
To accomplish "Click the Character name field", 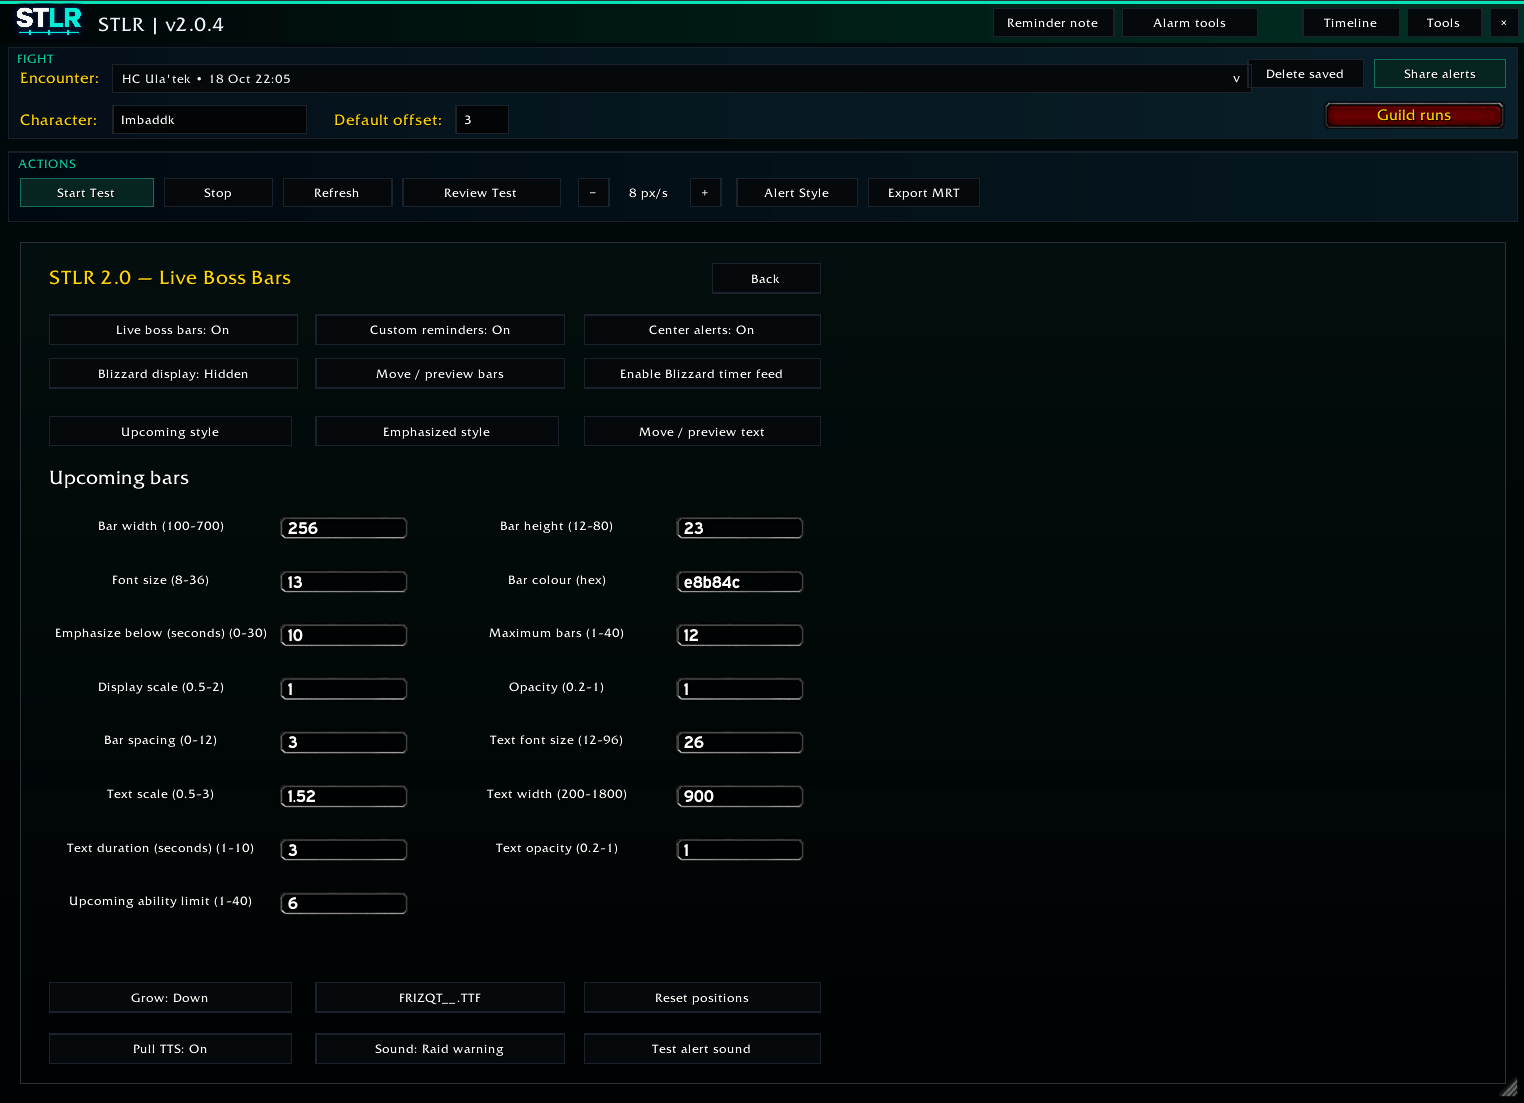I will pos(210,120).
